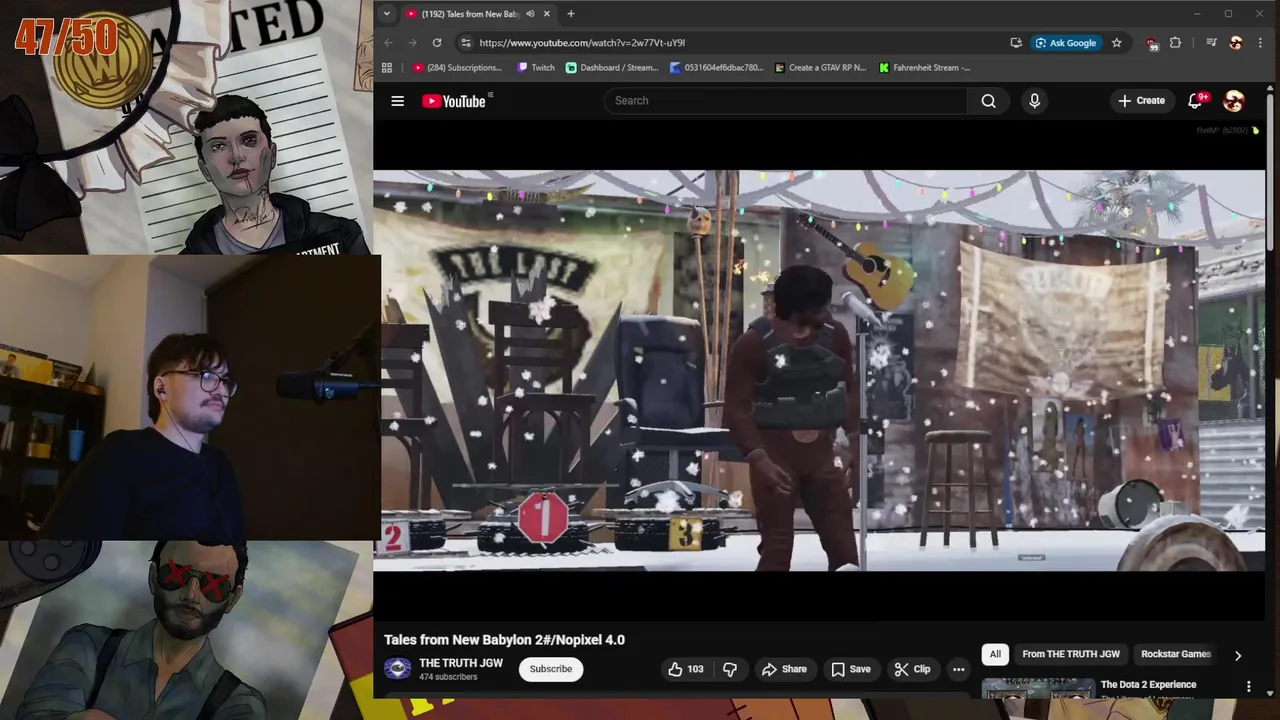Open the Extensions puzzle icon
The image size is (1280, 720).
pyautogui.click(x=1175, y=43)
